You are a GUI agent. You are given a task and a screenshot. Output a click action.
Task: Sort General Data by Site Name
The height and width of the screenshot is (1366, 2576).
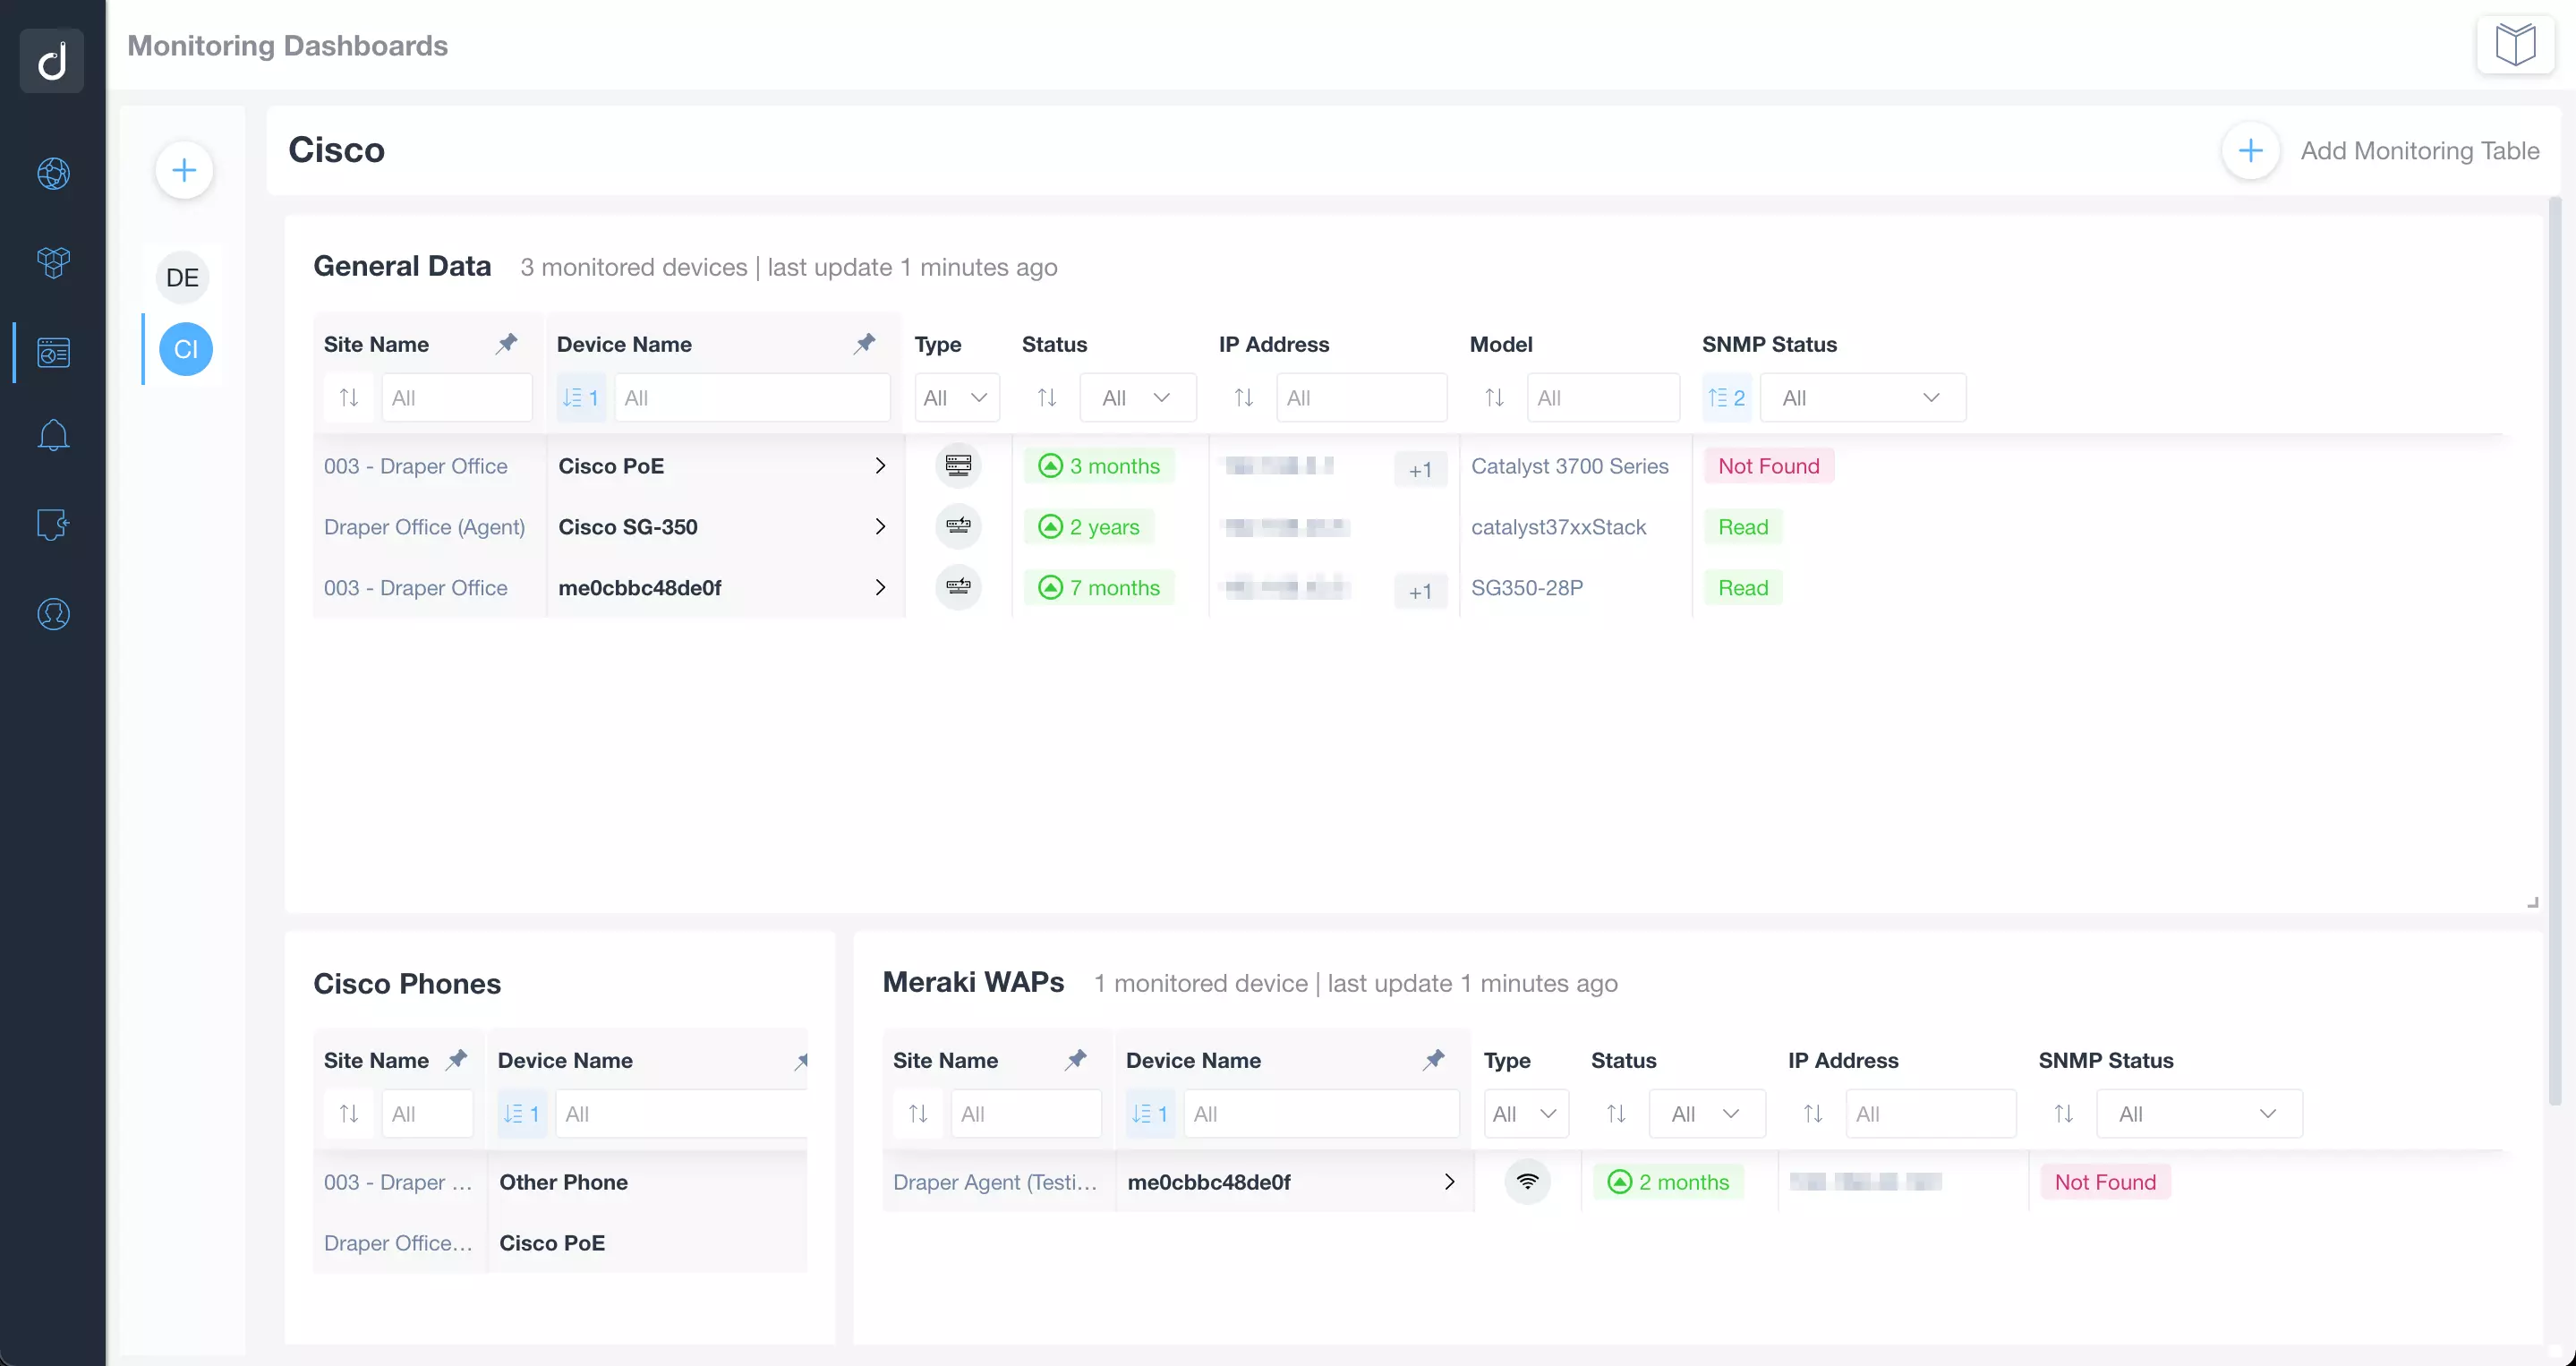349,398
